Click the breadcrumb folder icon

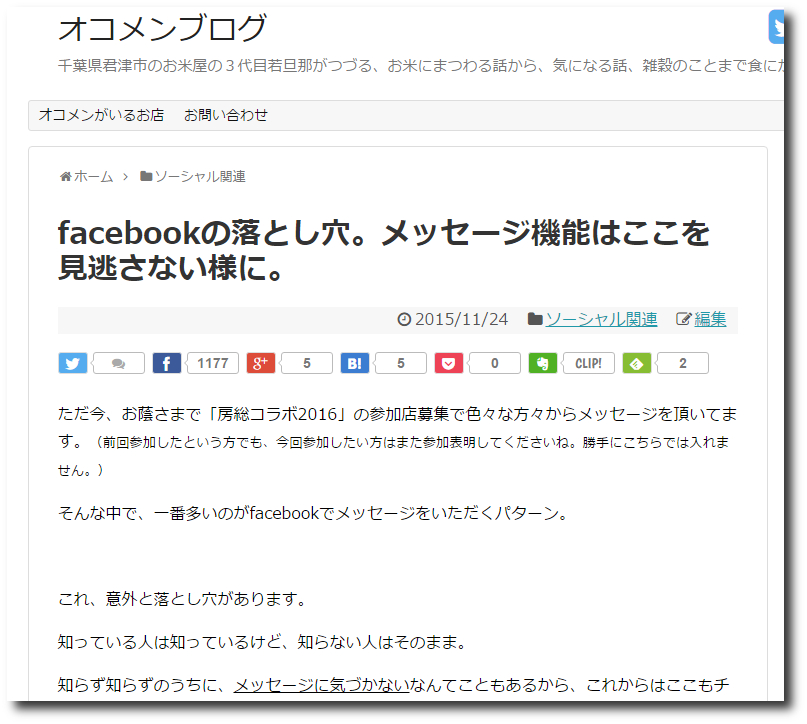[x=146, y=176]
